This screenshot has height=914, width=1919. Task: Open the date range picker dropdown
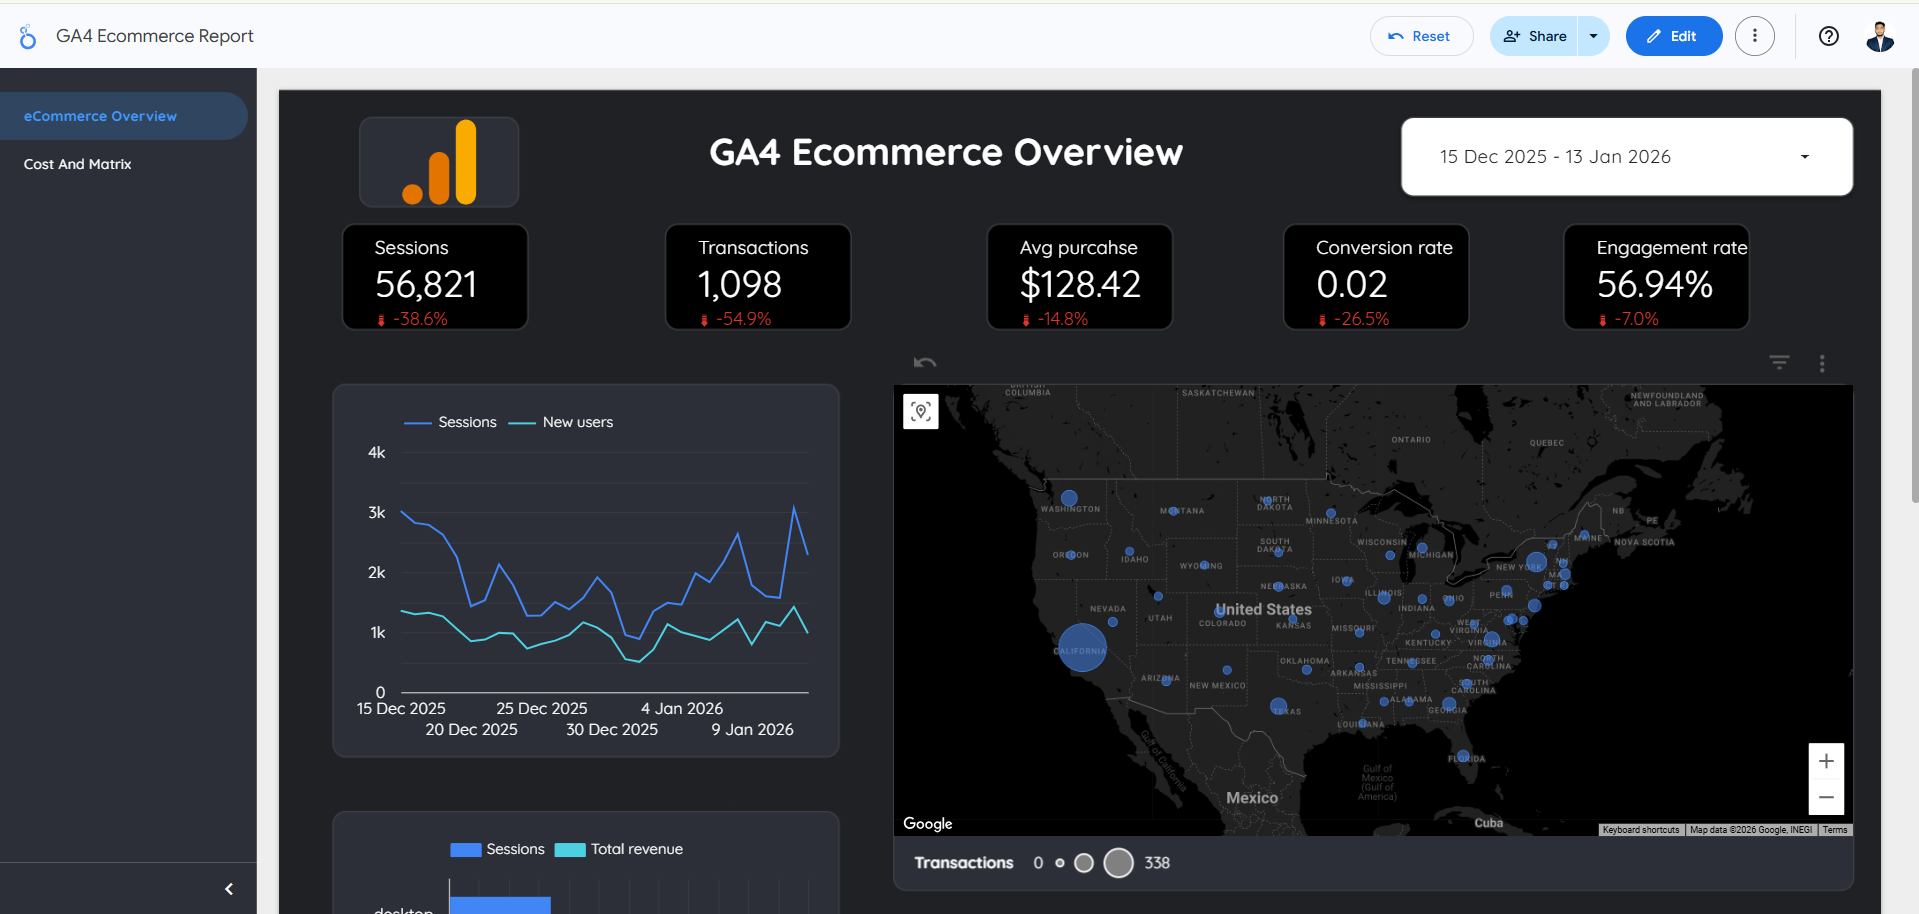[1627, 157]
